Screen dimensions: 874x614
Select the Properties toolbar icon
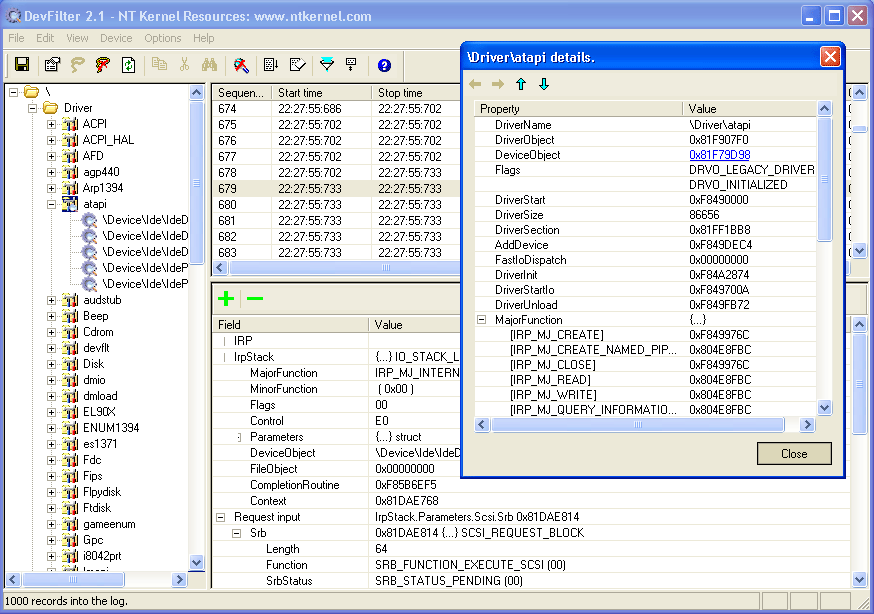[x=52, y=62]
